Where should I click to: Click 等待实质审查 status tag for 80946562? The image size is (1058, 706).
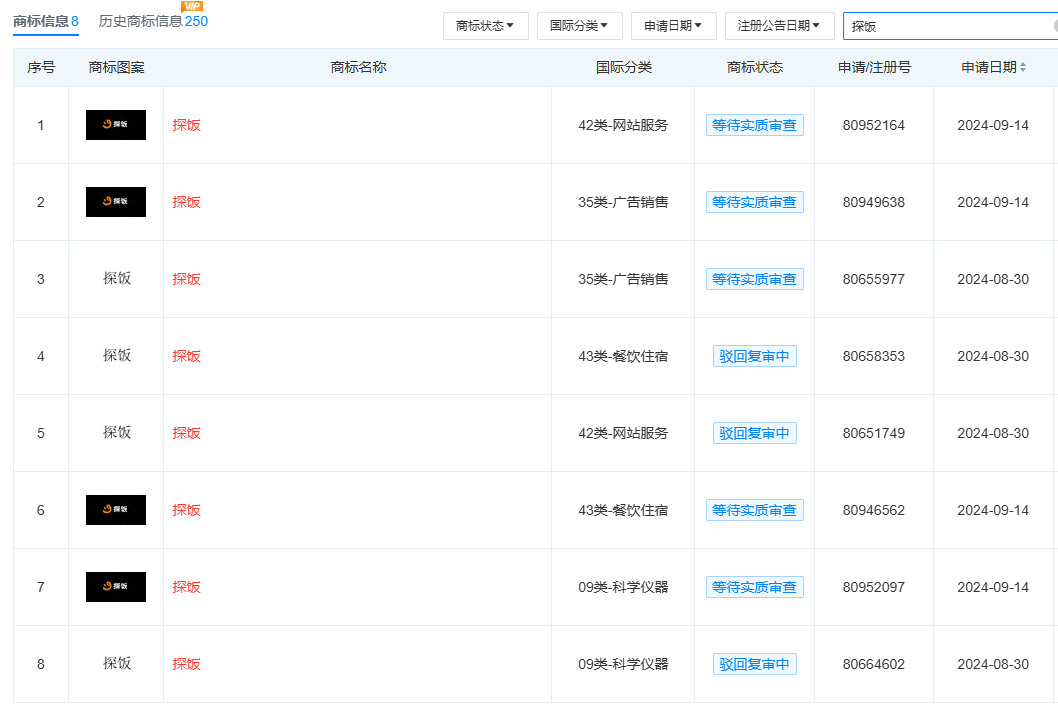point(754,510)
